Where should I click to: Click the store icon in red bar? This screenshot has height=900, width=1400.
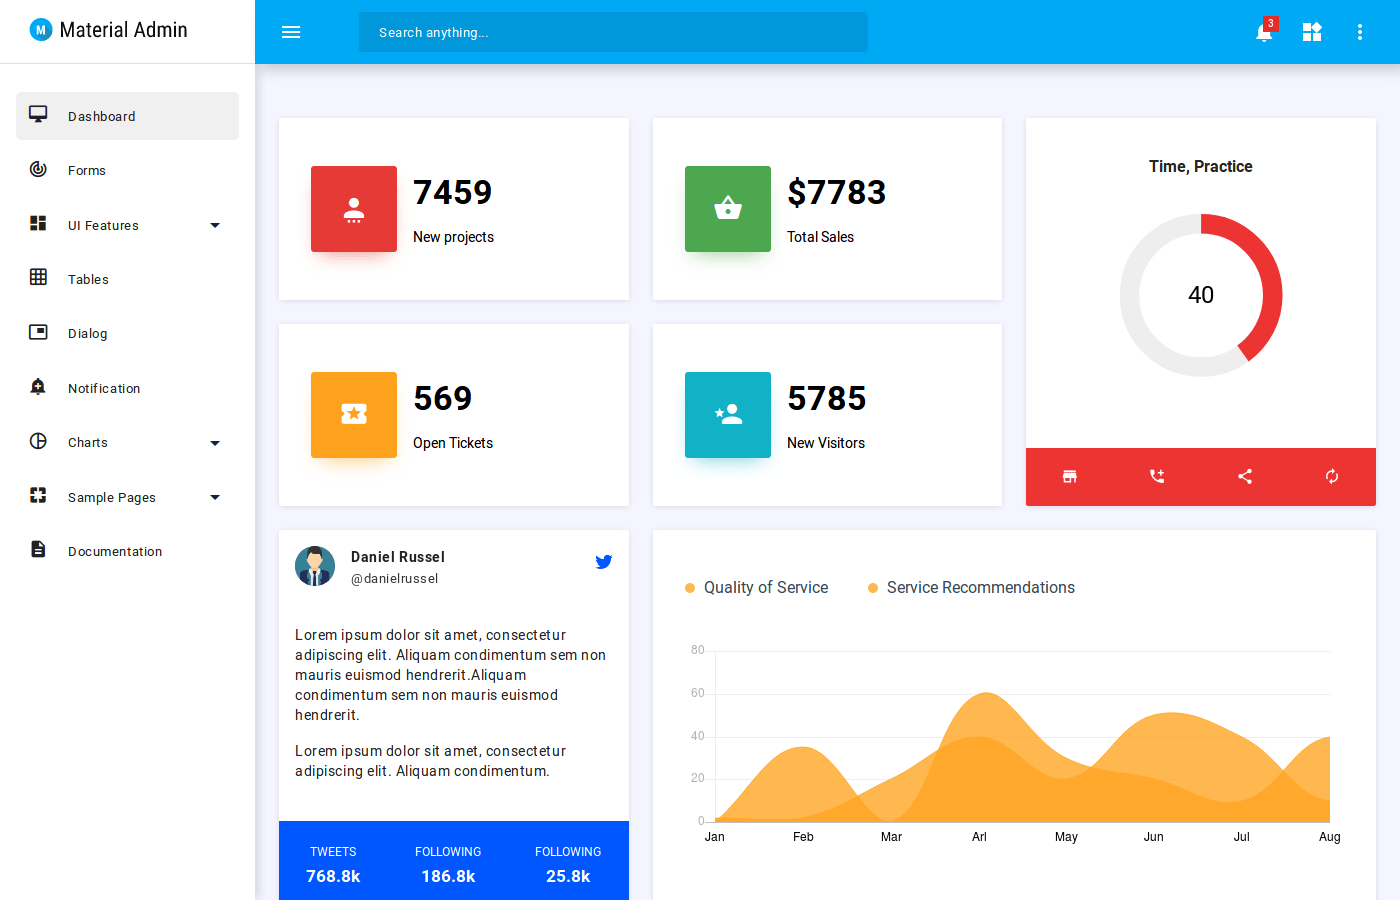(x=1070, y=477)
